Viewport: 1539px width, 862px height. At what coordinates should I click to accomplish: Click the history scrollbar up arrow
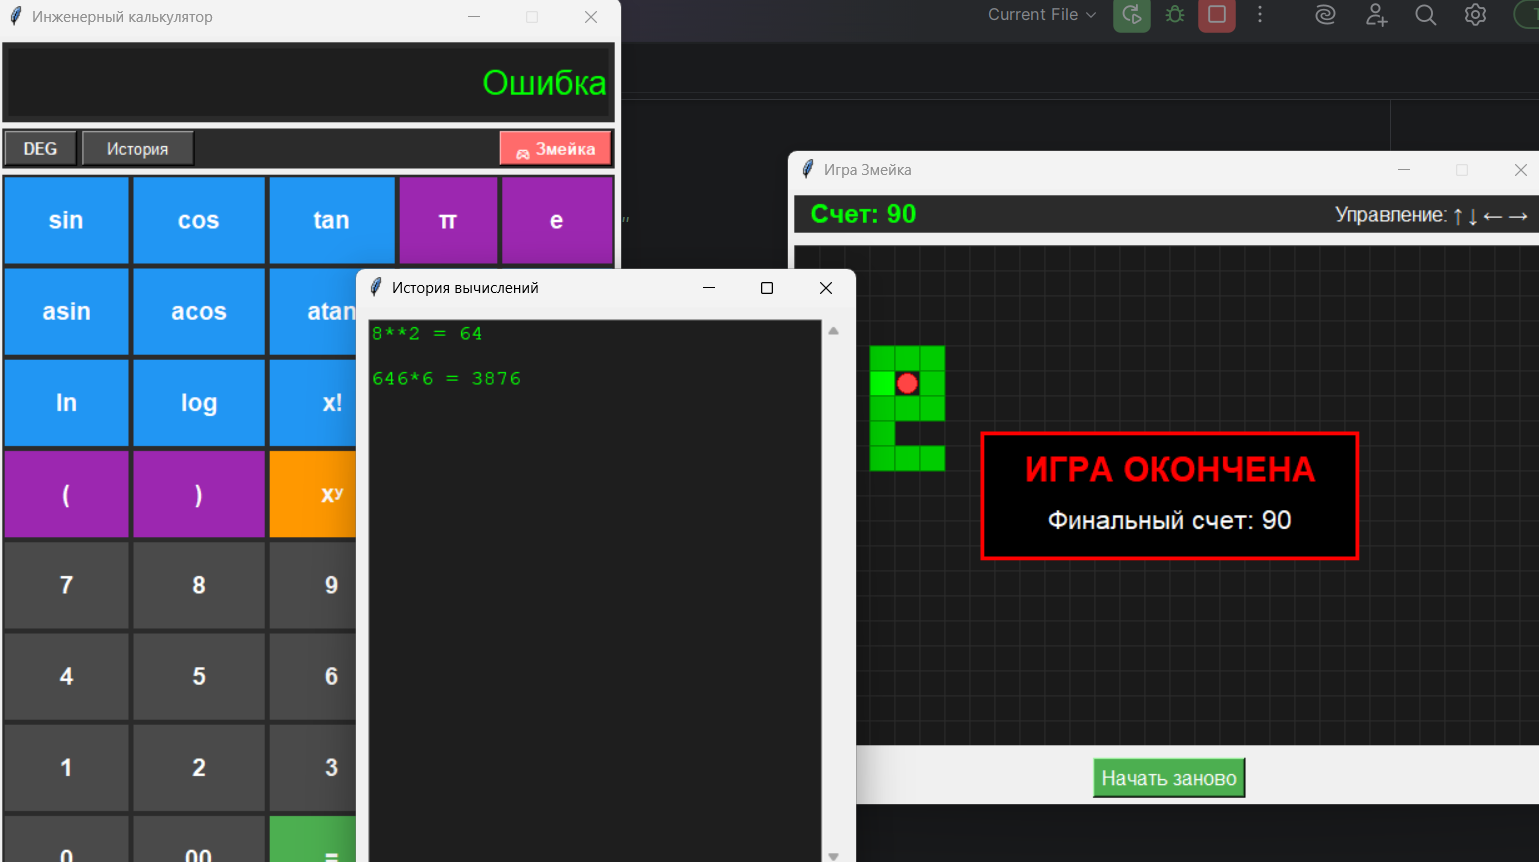click(x=833, y=331)
